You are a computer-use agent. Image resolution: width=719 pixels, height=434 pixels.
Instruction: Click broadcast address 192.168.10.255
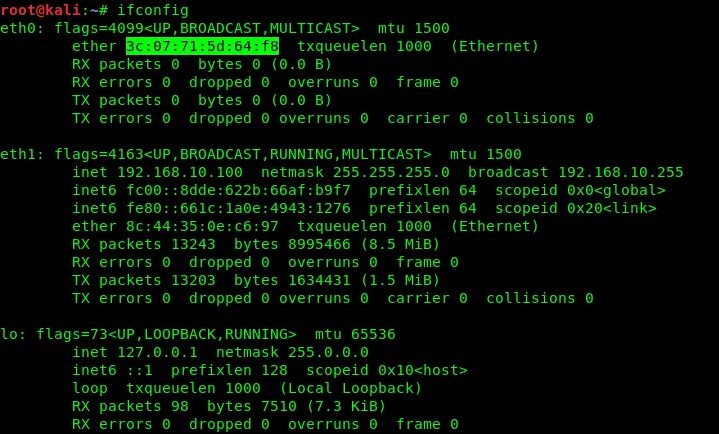point(621,172)
